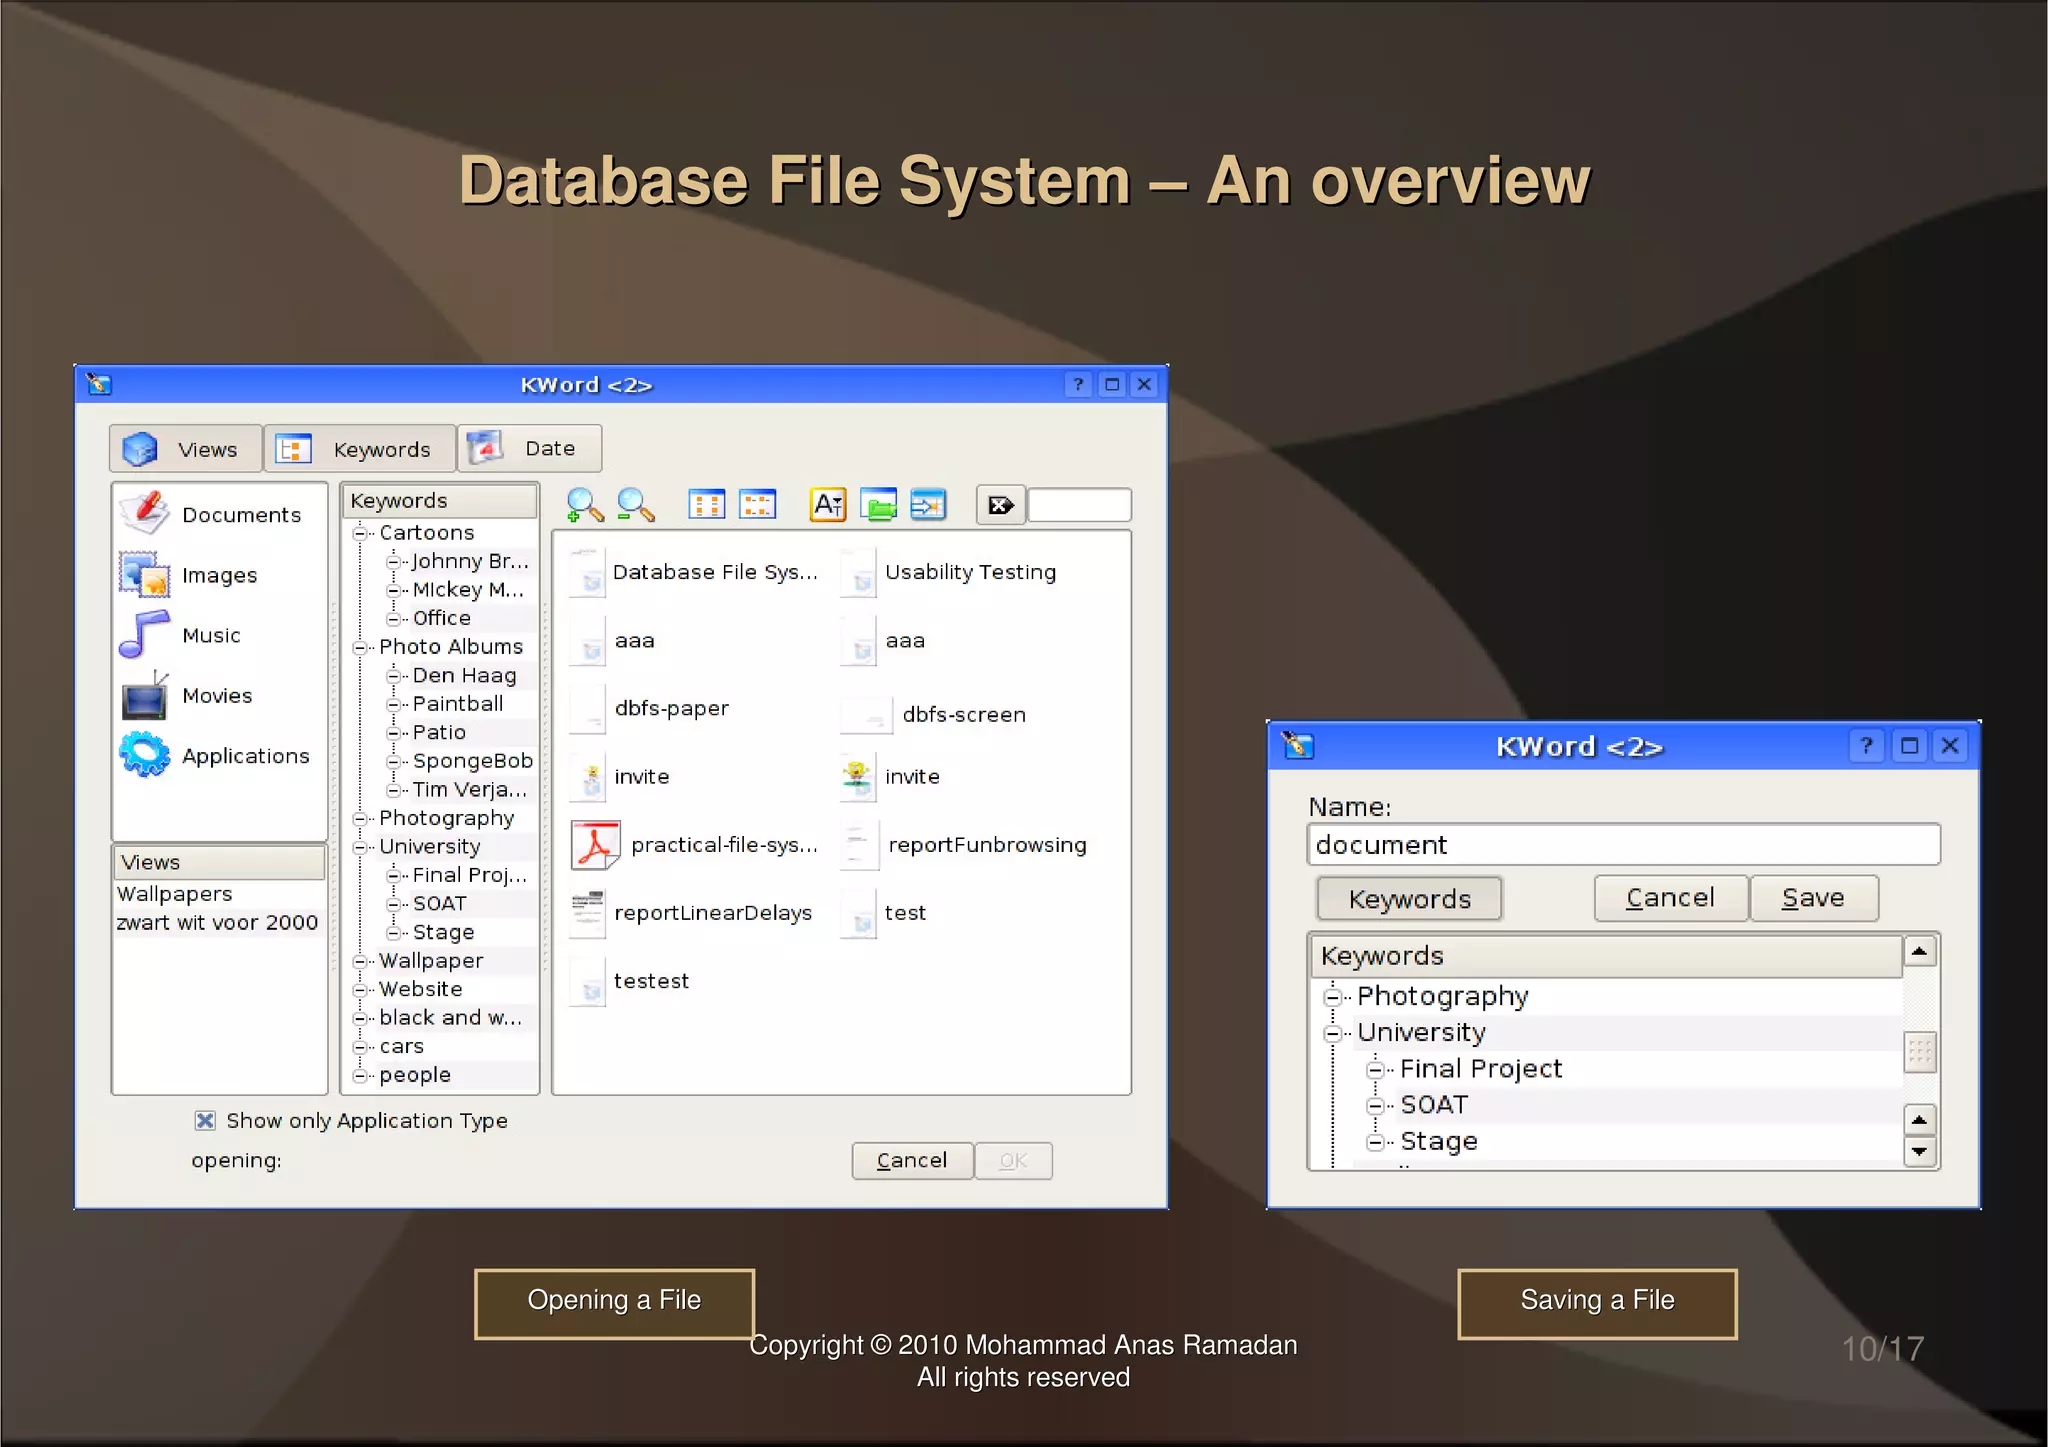Click the Save button
Viewport: 2048px width, 1447px height.
click(x=1813, y=898)
